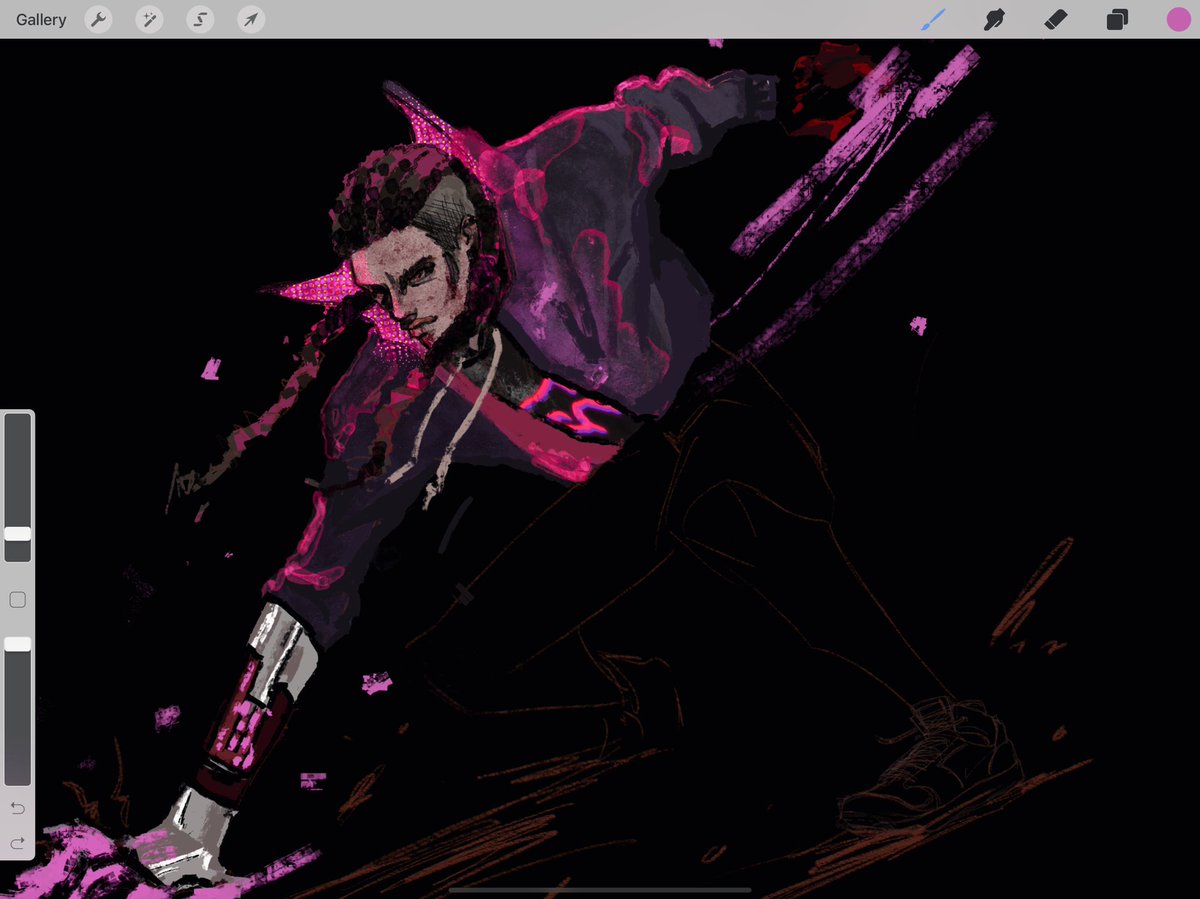
Task: Click the brush opacity slider handle
Action: pos(18,645)
